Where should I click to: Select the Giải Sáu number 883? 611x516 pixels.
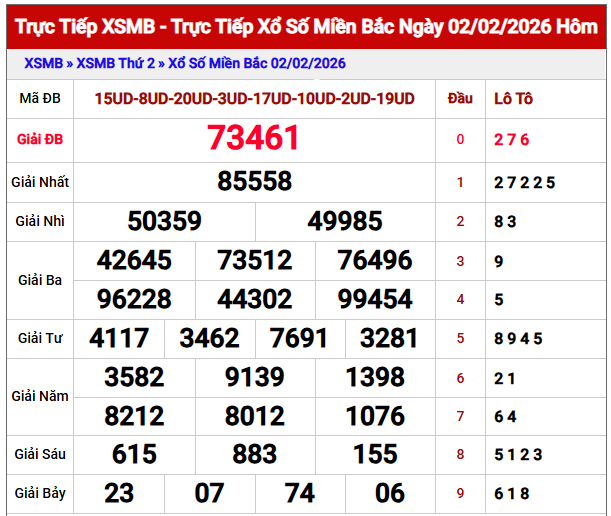click(x=255, y=454)
